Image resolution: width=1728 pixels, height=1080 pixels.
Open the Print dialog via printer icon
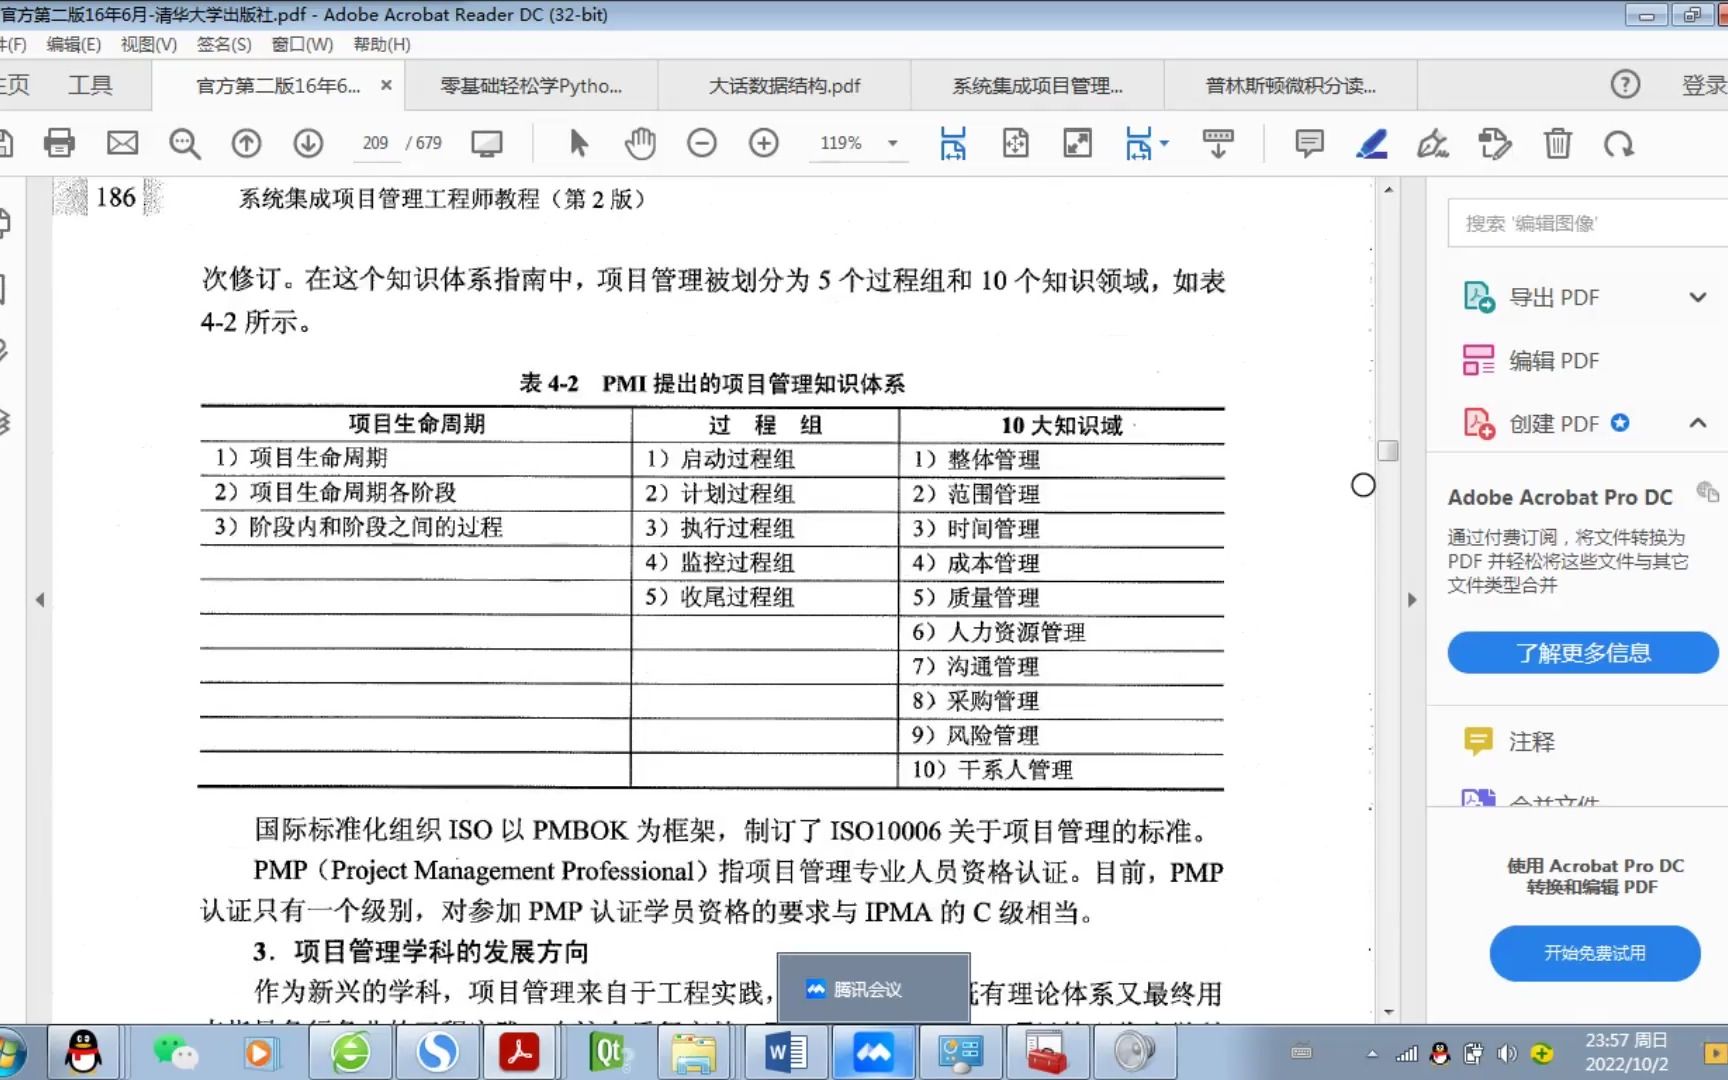pyautogui.click(x=59, y=143)
